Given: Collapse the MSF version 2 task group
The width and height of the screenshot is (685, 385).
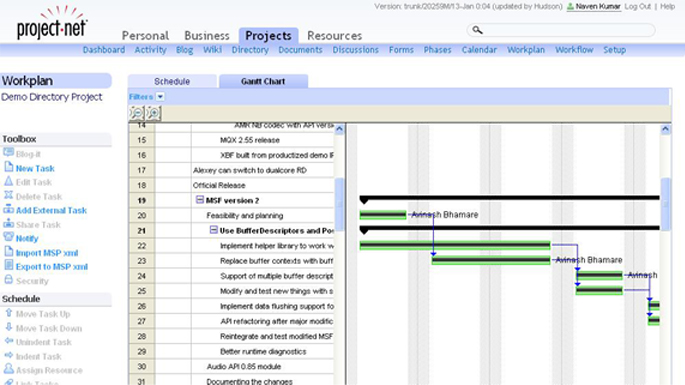Looking at the screenshot, I should [x=200, y=200].
